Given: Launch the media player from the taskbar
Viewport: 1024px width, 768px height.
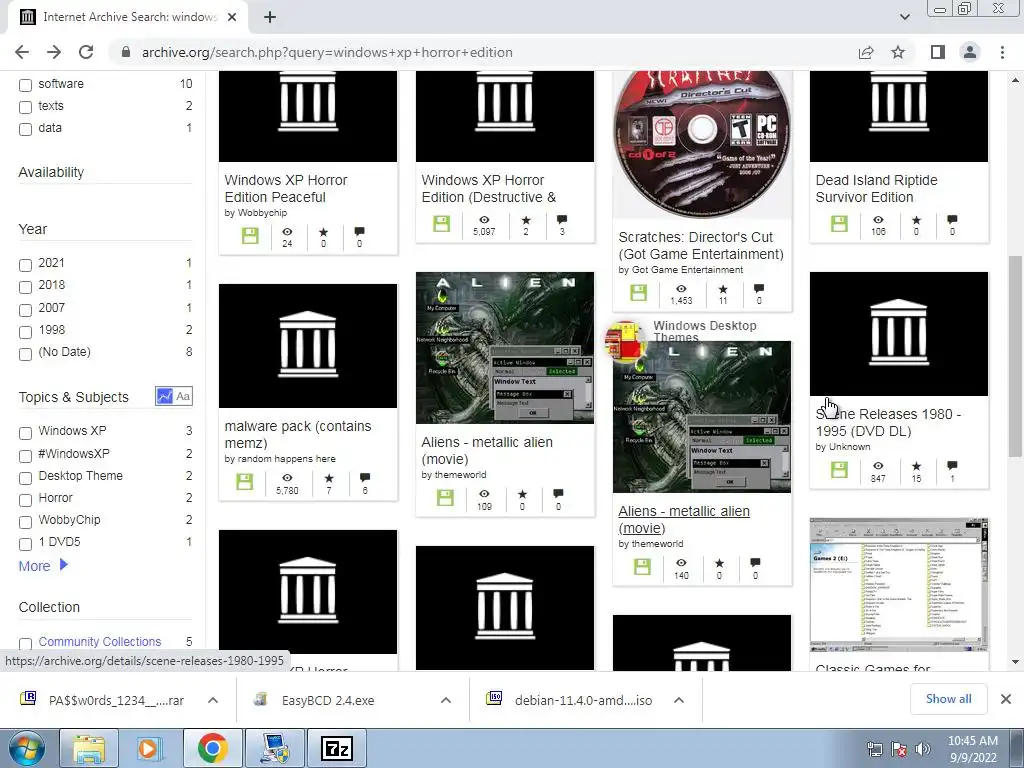Looking at the screenshot, I should click(x=148, y=748).
